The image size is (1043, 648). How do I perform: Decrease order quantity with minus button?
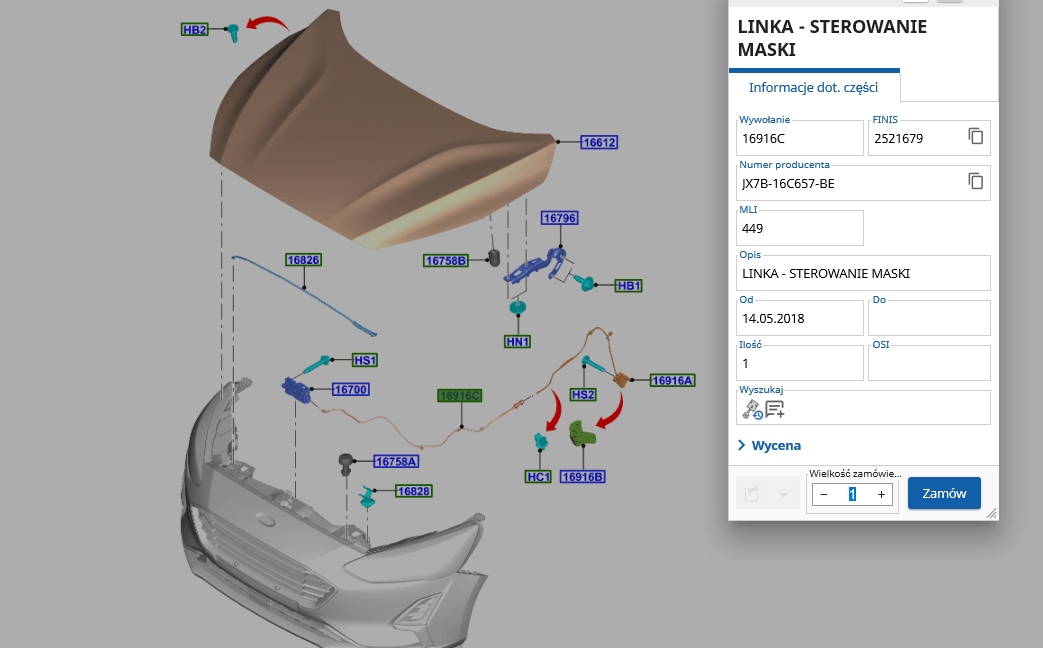click(x=823, y=494)
